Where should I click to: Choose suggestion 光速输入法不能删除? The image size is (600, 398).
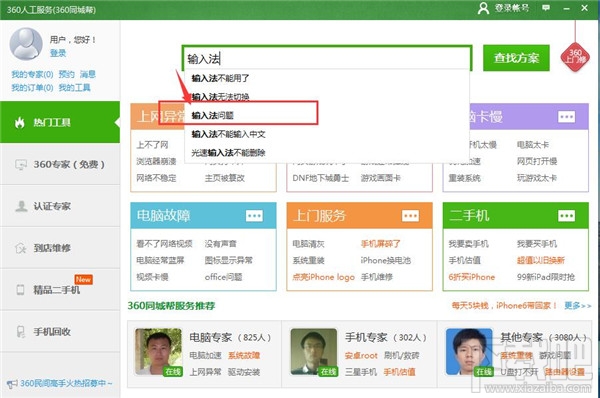(x=327, y=153)
